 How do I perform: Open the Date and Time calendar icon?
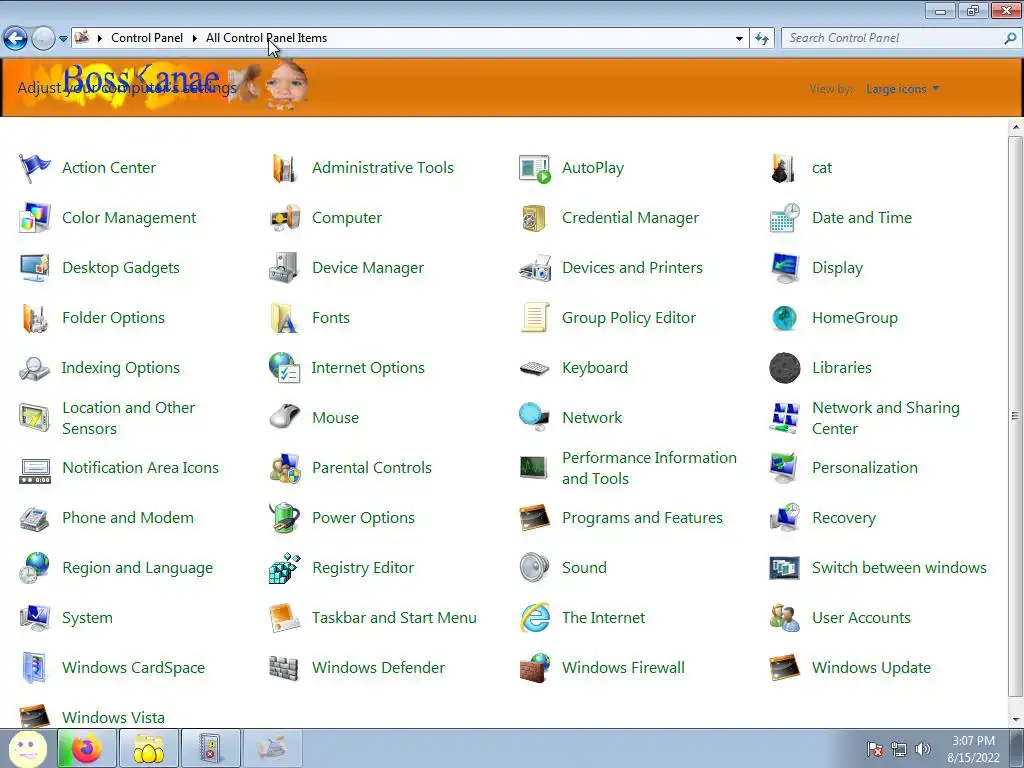coord(784,218)
